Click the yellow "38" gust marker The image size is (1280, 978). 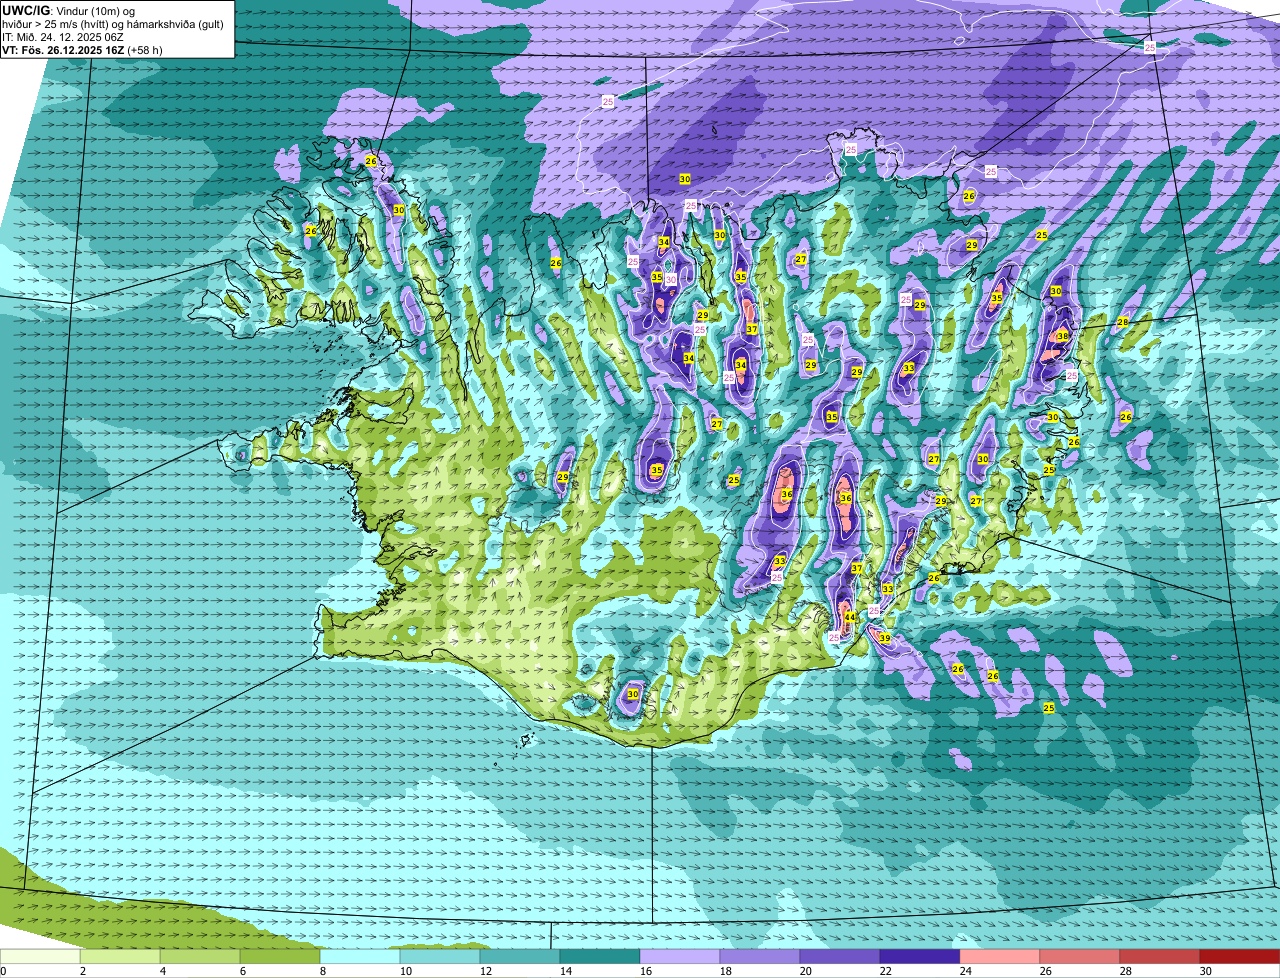point(1063,336)
